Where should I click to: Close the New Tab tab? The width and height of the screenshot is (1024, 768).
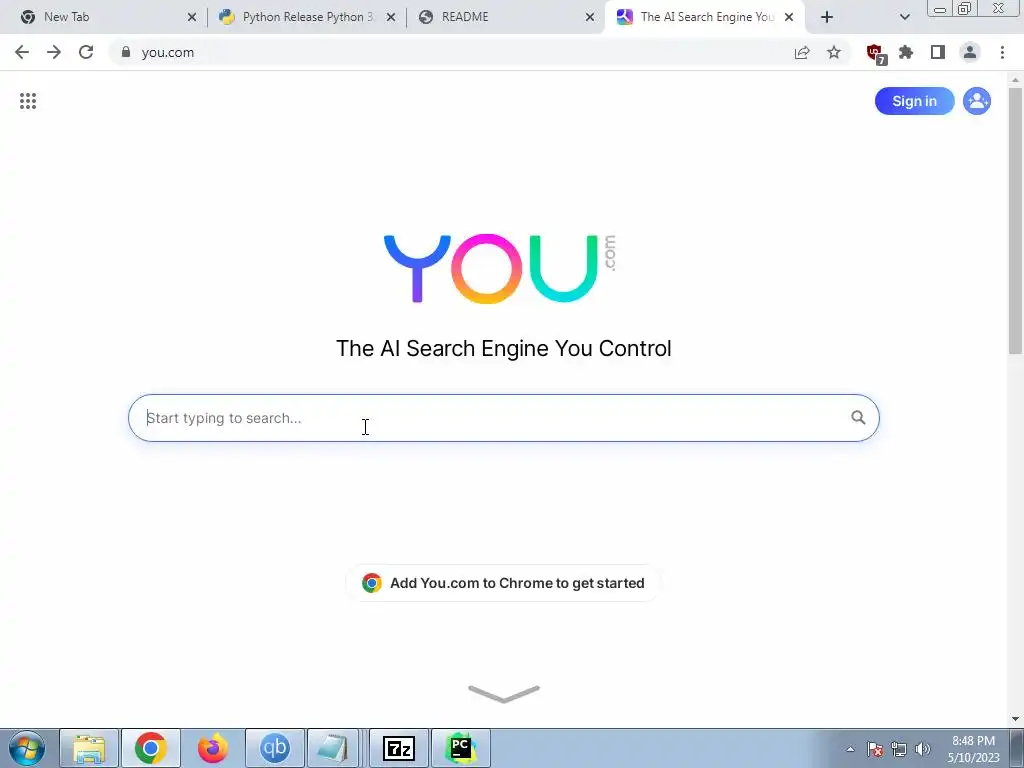click(x=192, y=17)
